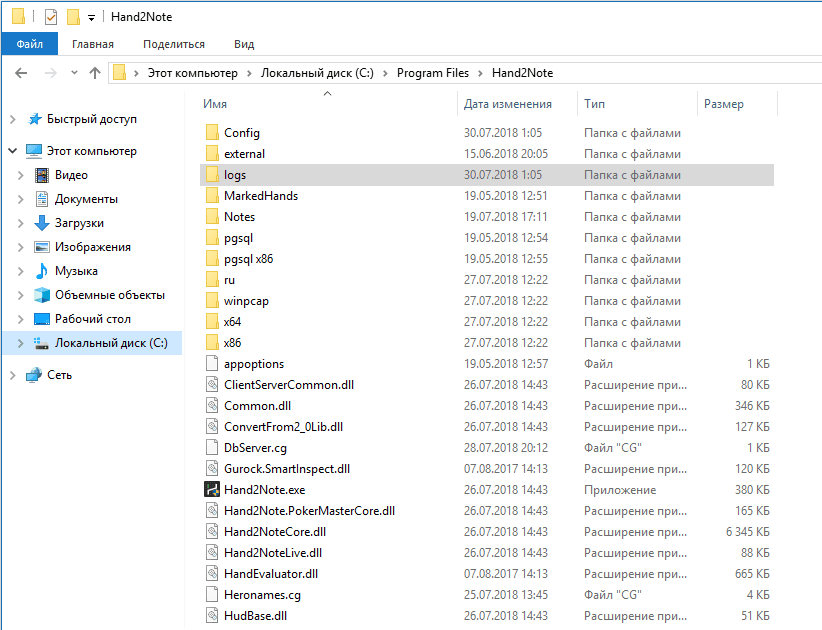Open the quick access toolbar customize dropdown
Image resolution: width=822 pixels, height=630 pixels.
click(x=91, y=18)
